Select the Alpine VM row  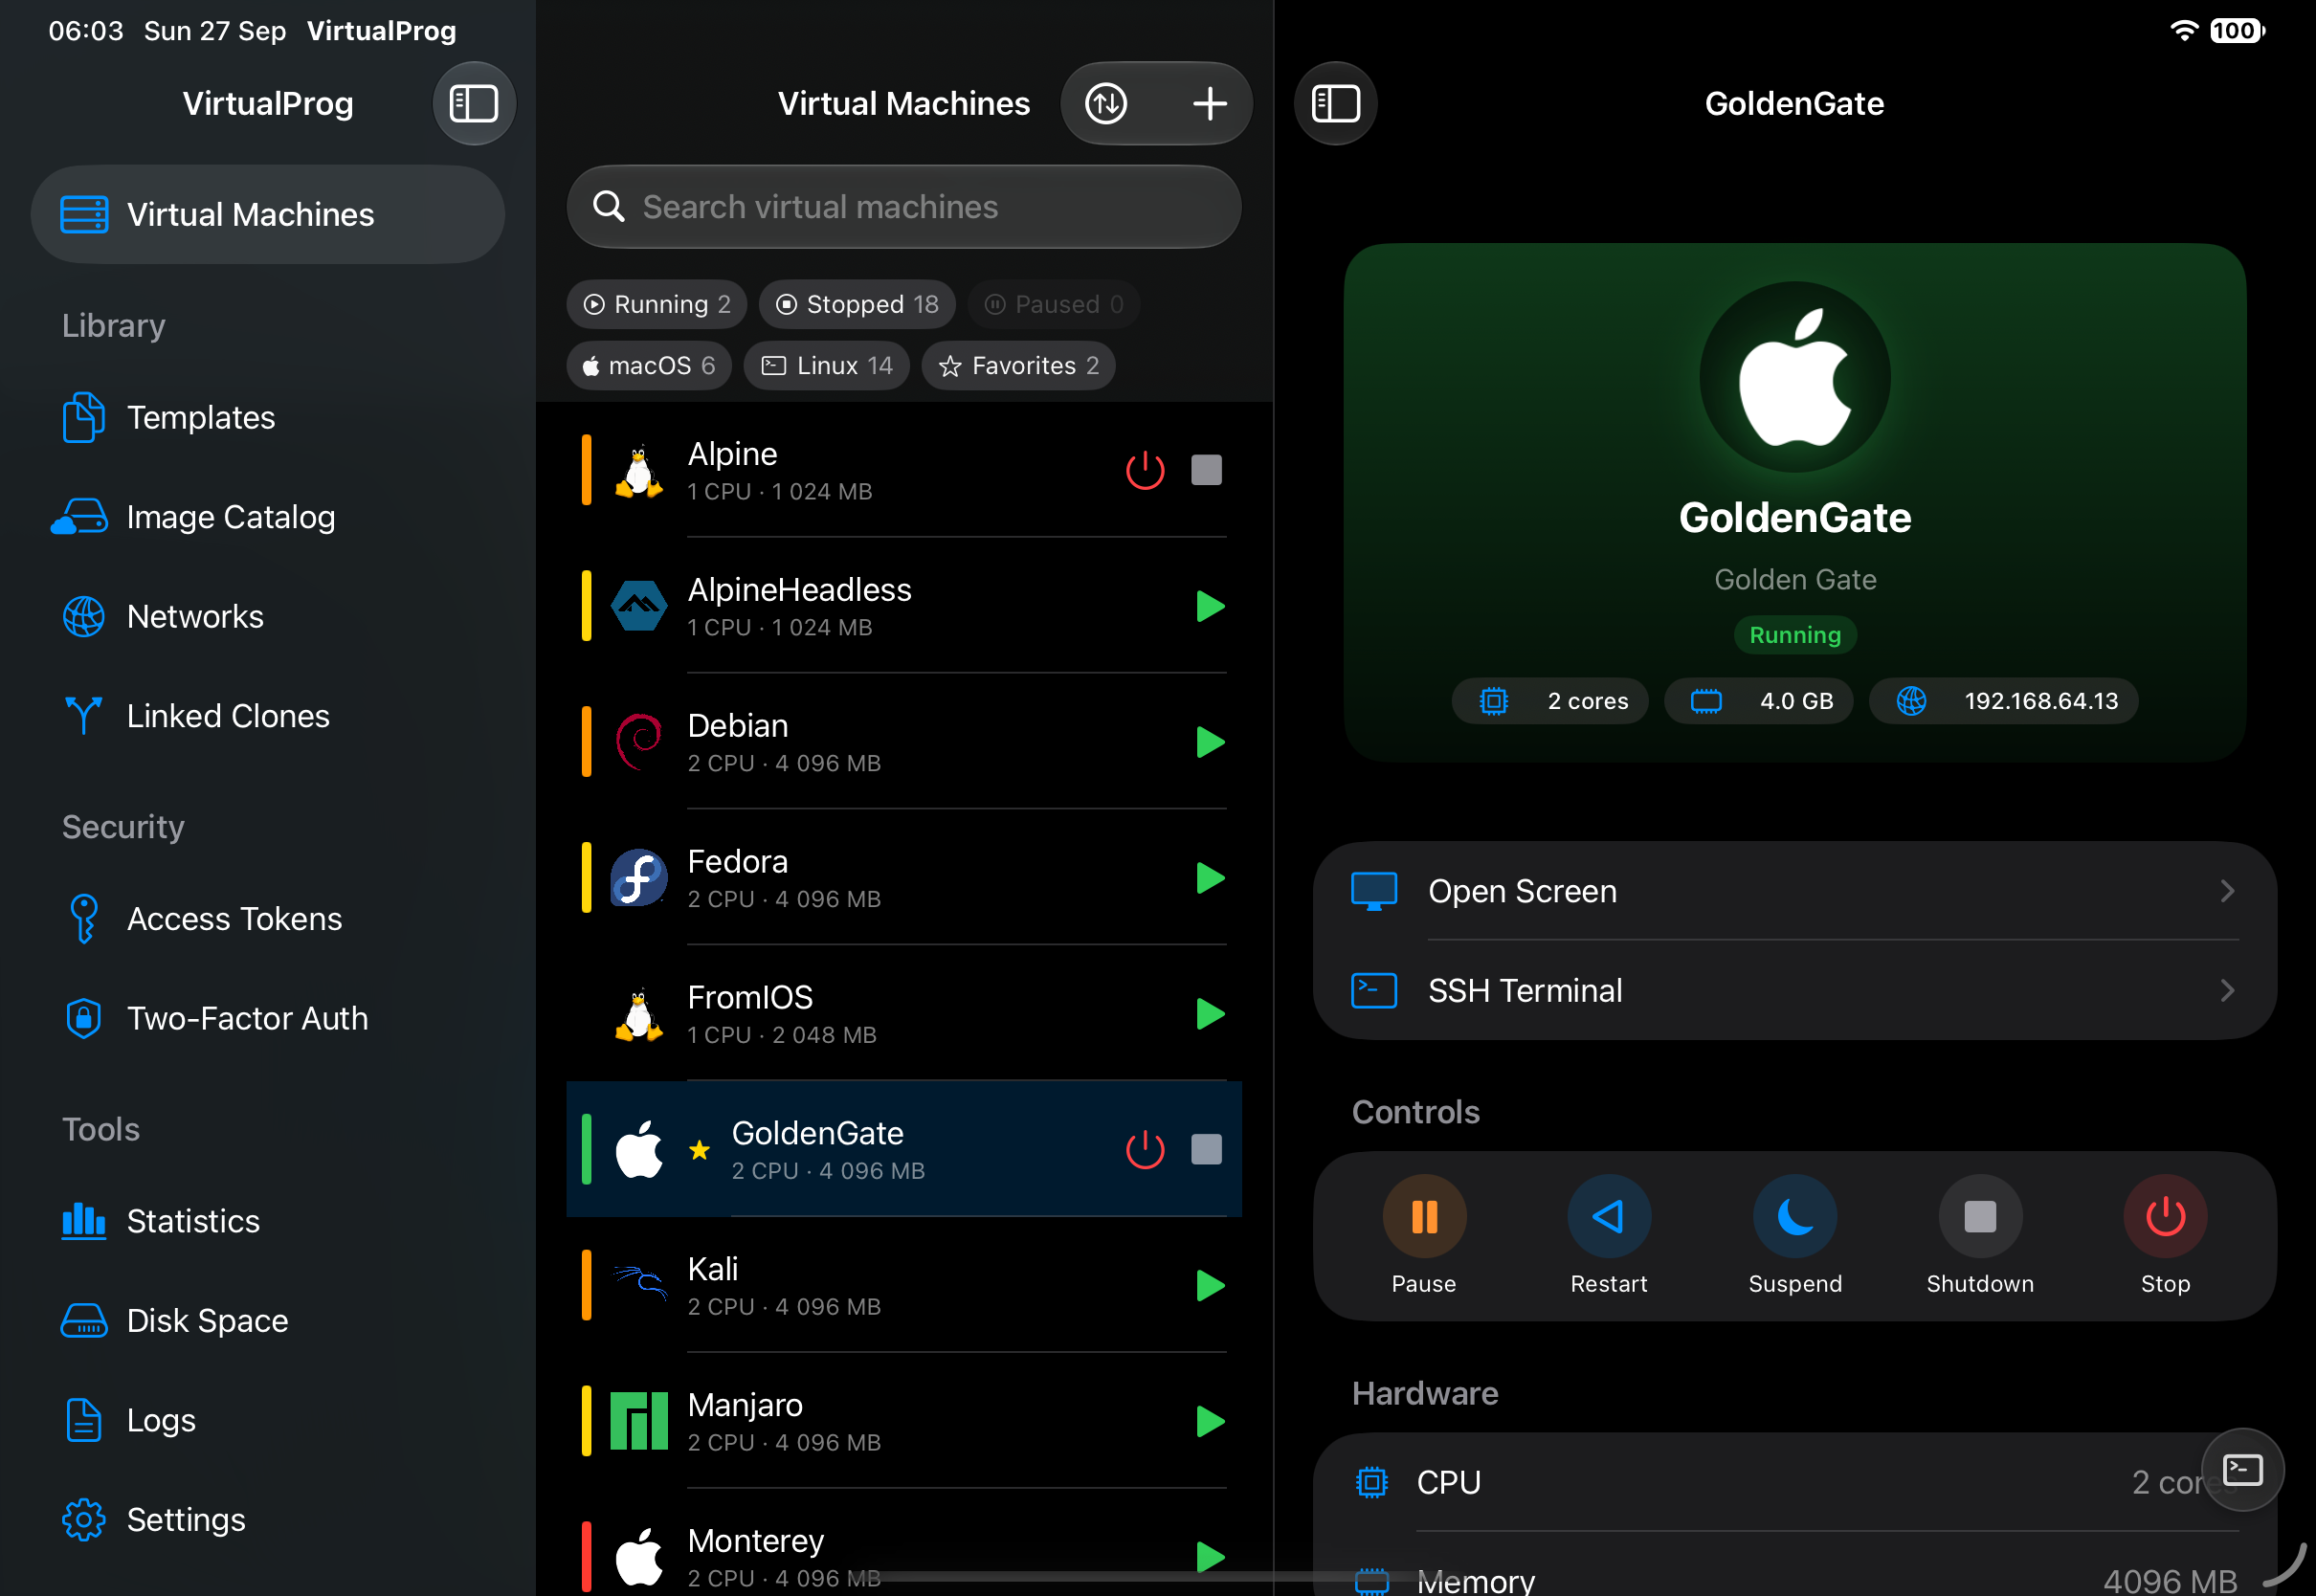coord(904,470)
